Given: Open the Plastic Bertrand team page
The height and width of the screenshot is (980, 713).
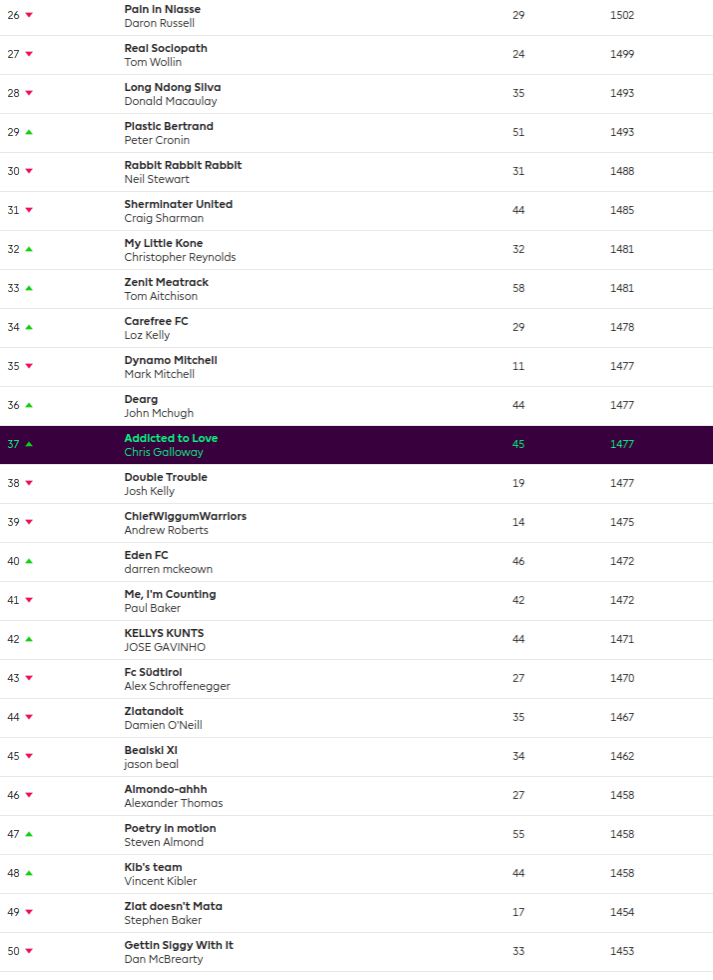Looking at the screenshot, I should (168, 126).
